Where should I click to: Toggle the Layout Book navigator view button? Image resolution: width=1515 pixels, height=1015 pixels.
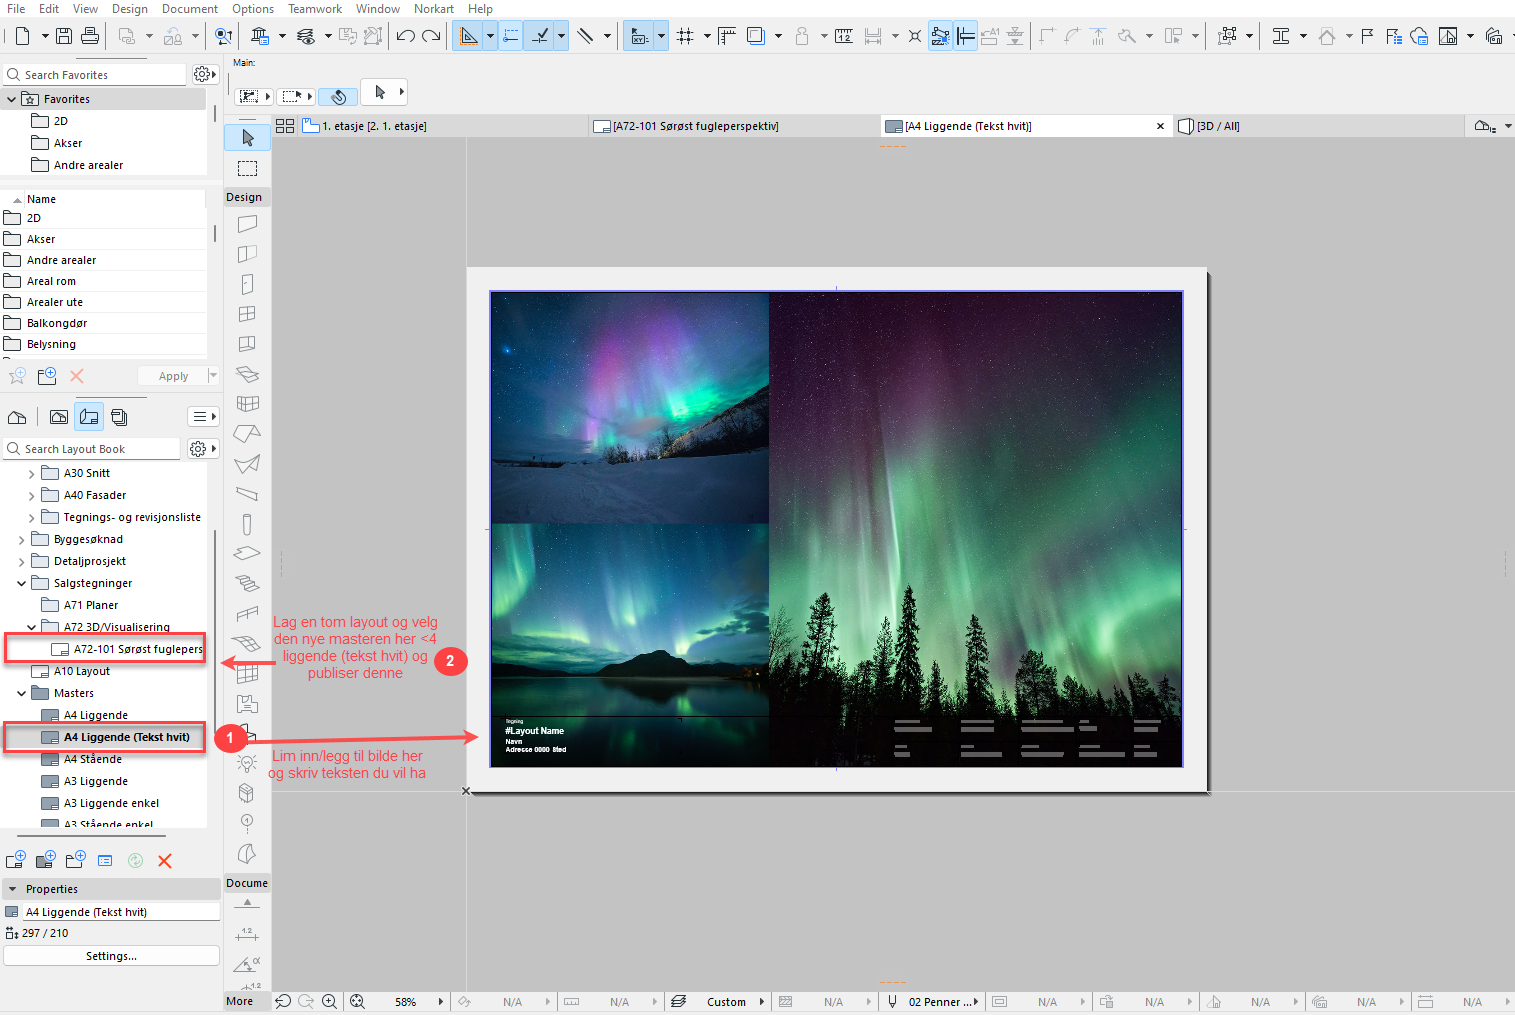pos(89,417)
